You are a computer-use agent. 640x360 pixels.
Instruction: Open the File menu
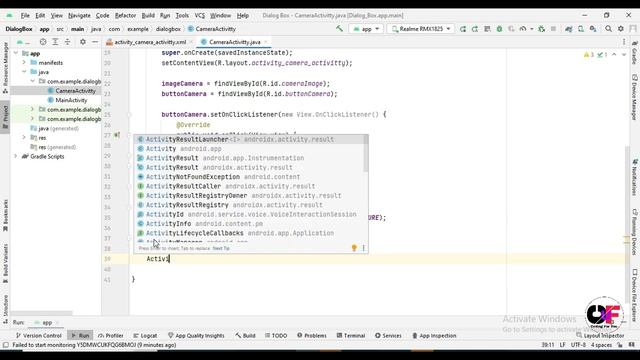(25, 16)
